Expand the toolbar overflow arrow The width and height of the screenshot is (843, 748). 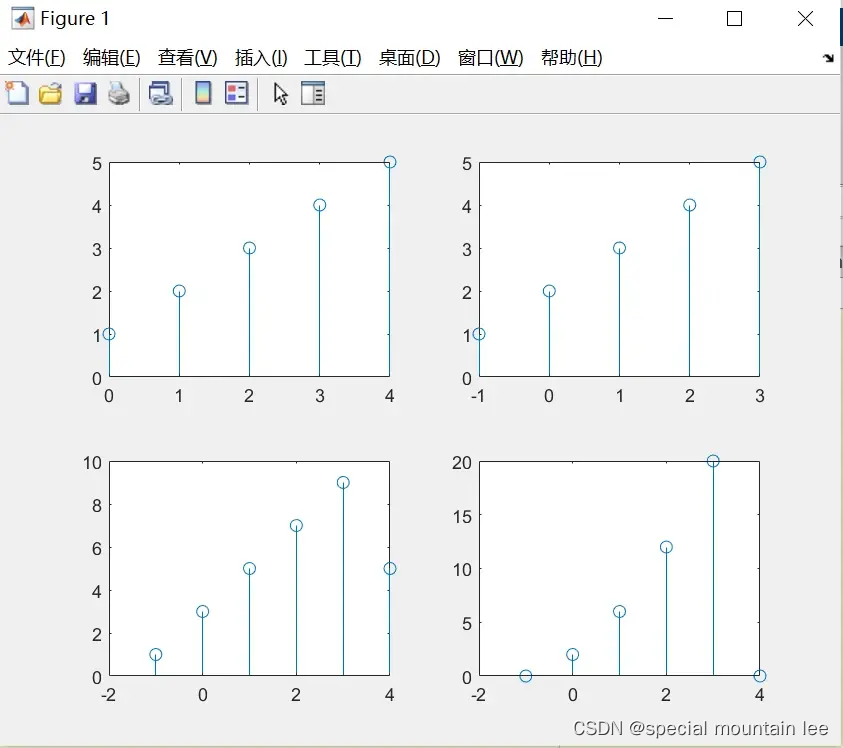[x=828, y=58]
